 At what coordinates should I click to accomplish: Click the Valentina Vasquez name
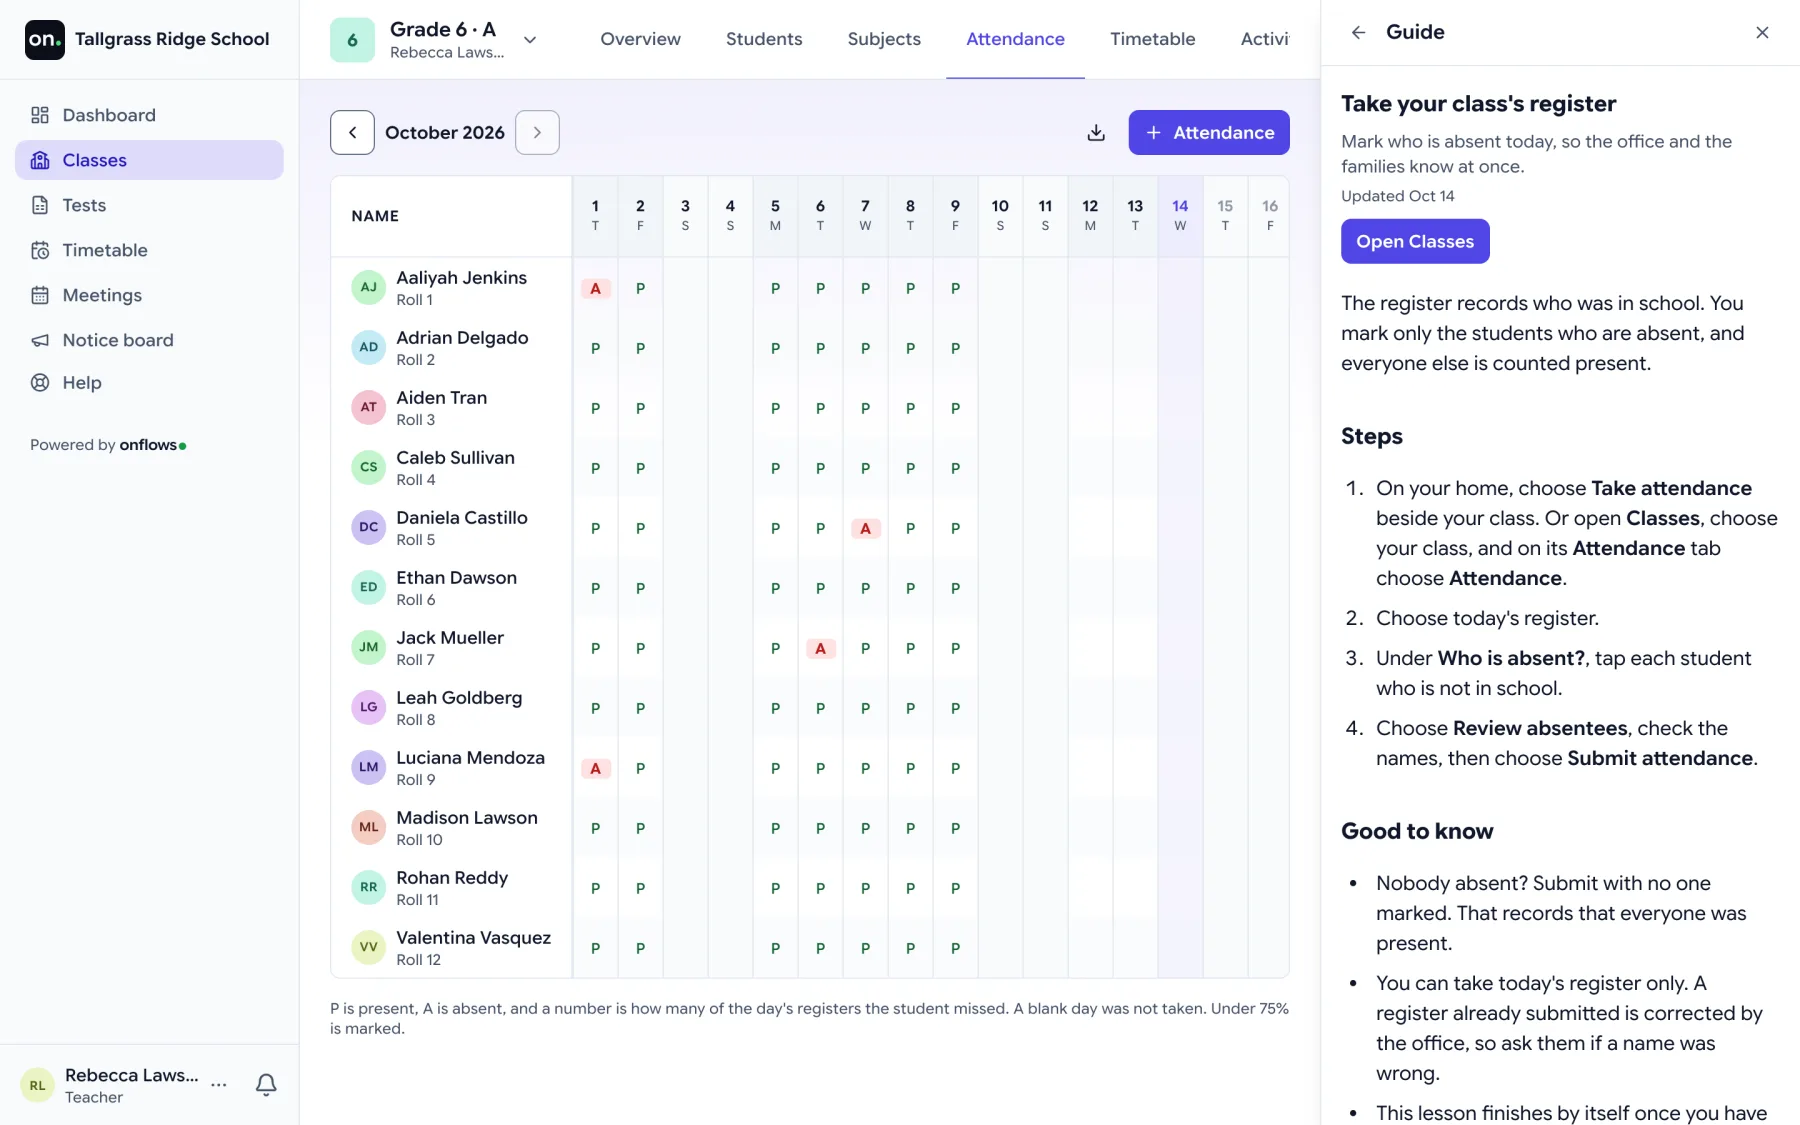click(x=473, y=937)
